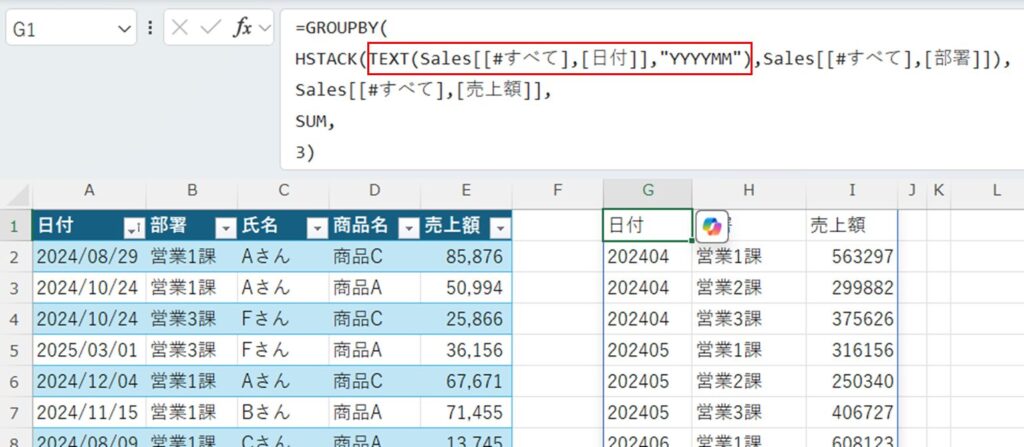Click cell with date 2024/08/29
Screen dimensions: 1024x447
pos(89,257)
